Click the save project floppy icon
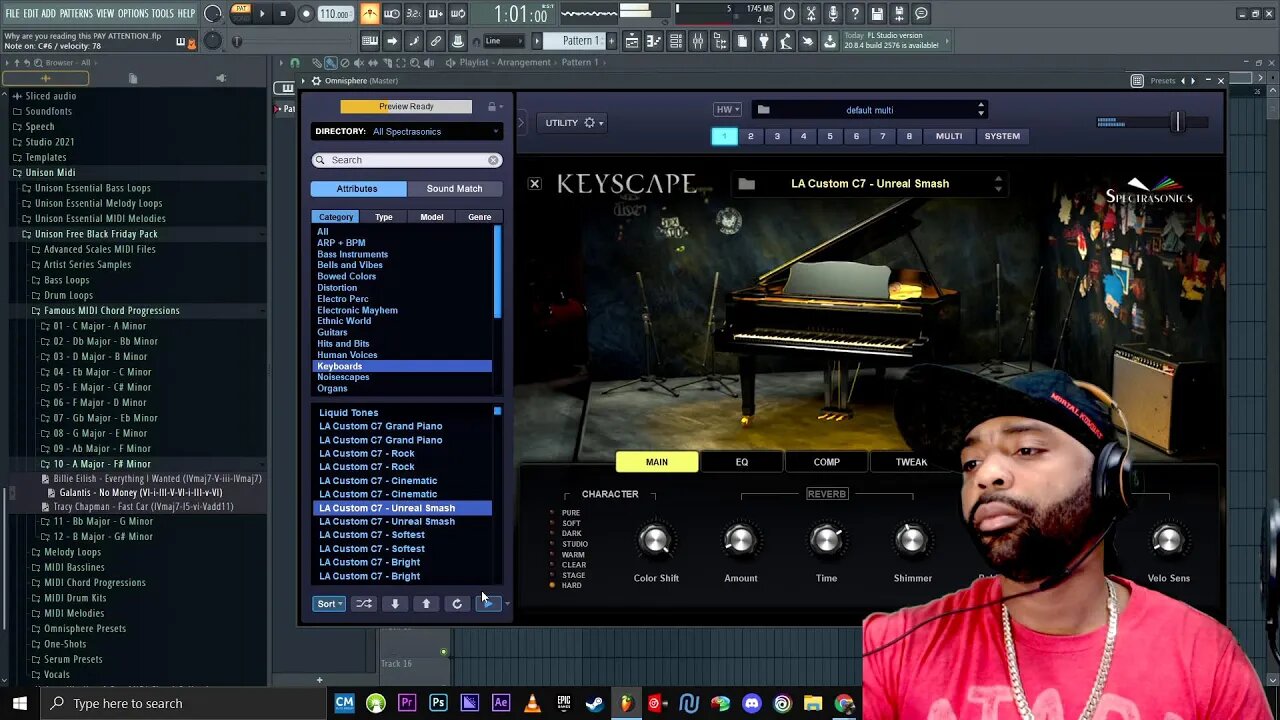The width and height of the screenshot is (1280, 720). tap(877, 14)
